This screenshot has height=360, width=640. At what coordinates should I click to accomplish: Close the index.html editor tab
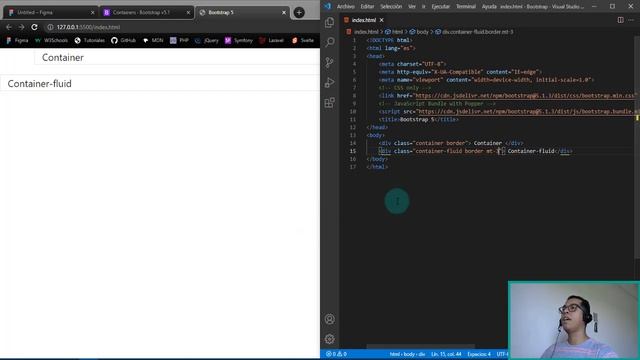(382, 20)
